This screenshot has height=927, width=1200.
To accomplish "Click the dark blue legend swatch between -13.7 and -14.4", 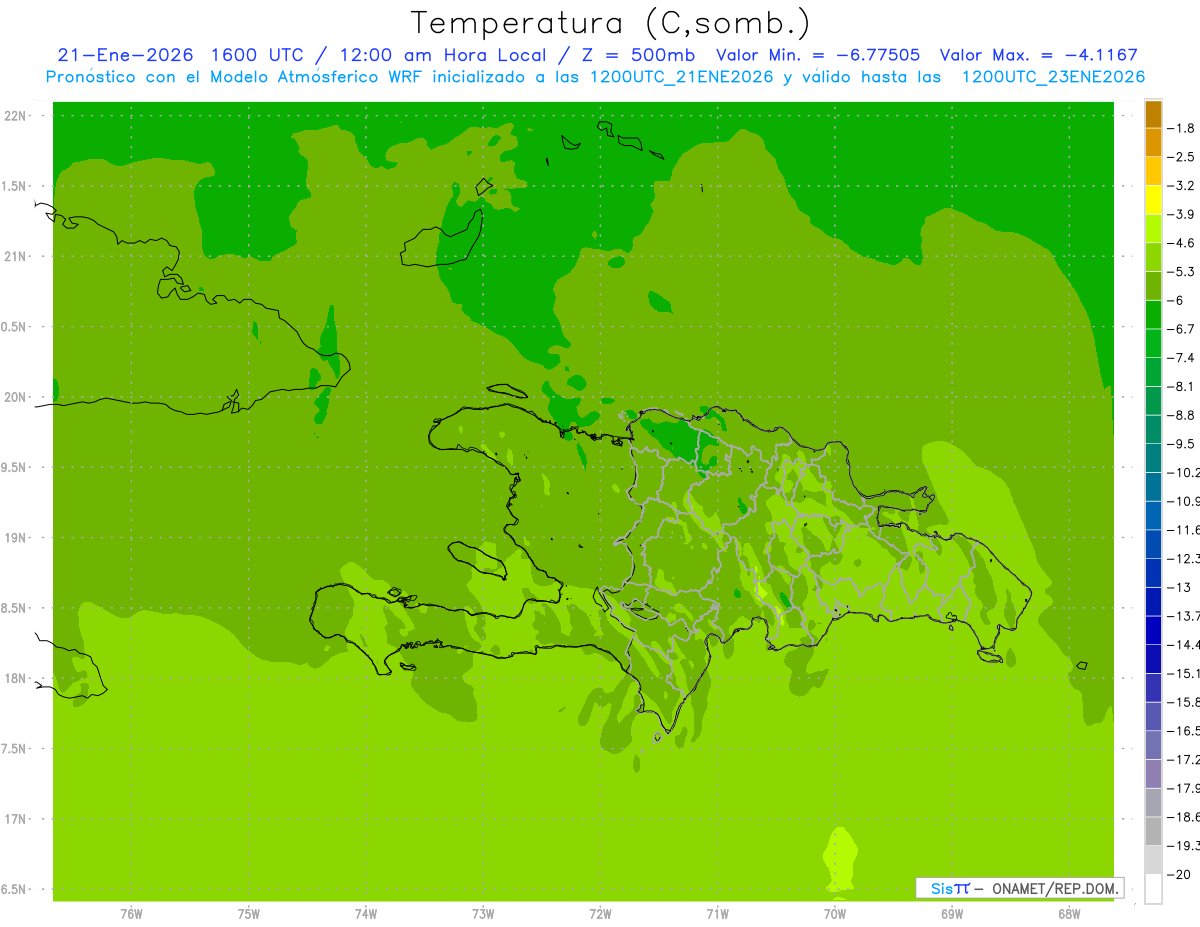I will click(x=1153, y=630).
